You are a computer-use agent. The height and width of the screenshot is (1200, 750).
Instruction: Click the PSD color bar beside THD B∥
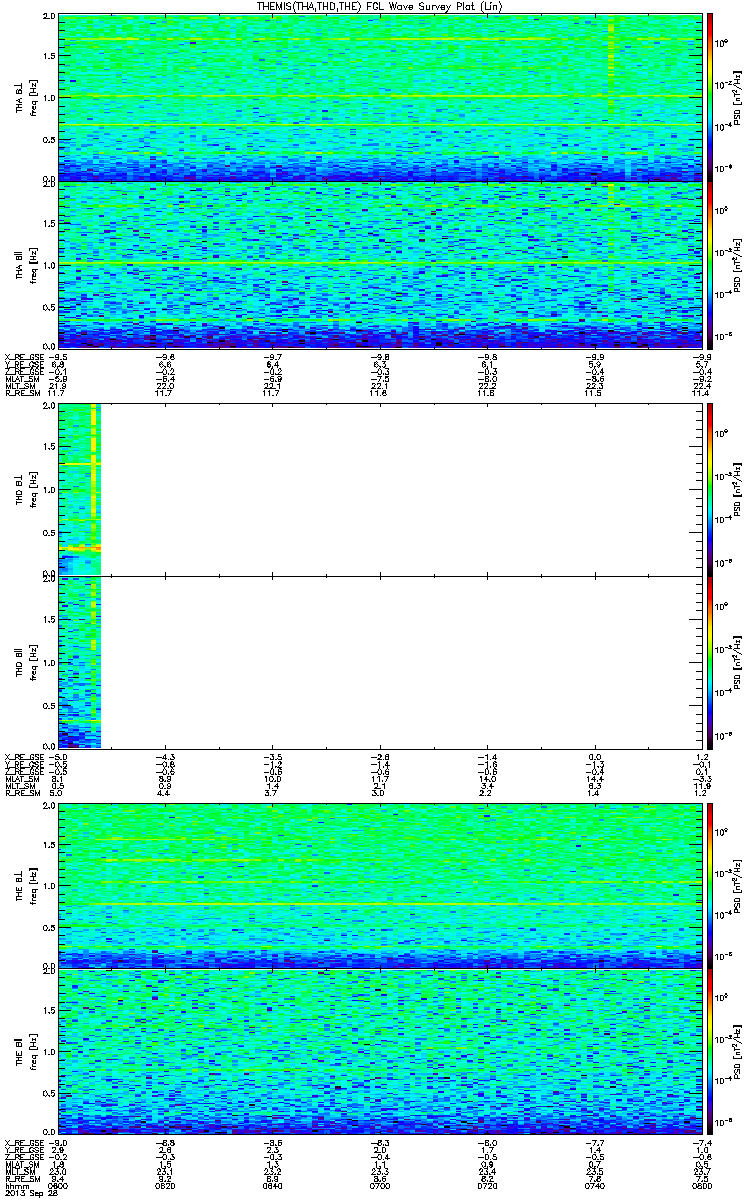pyautogui.click(x=710, y=661)
